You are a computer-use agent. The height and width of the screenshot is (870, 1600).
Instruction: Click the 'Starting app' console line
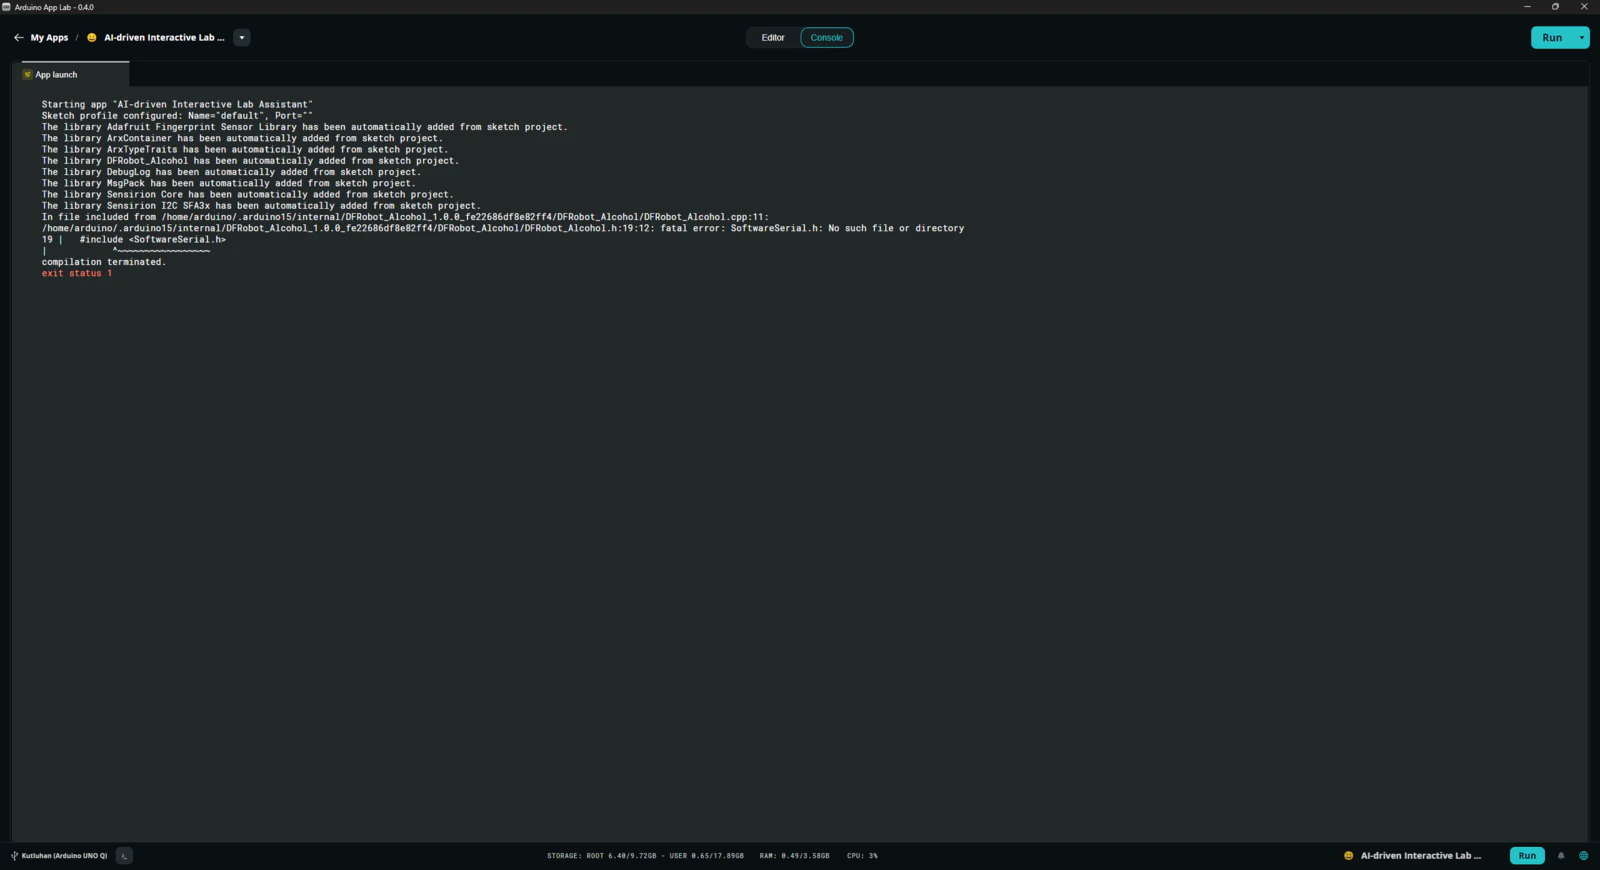[x=177, y=104]
